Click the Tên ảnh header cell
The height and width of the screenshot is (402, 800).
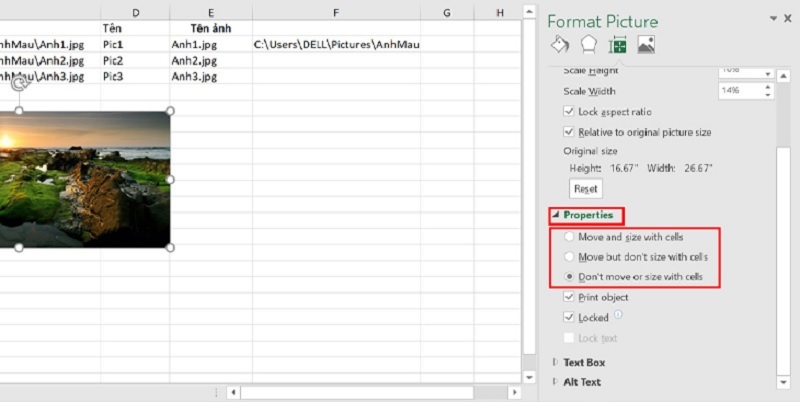[211, 28]
